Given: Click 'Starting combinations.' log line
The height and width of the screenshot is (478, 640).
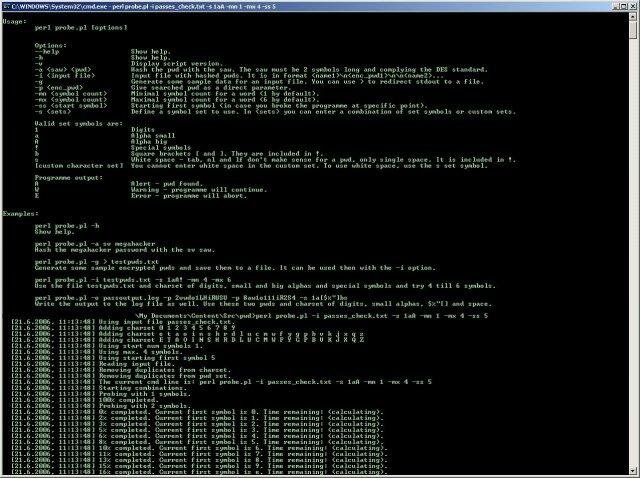Looking at the screenshot, I should (99, 388).
